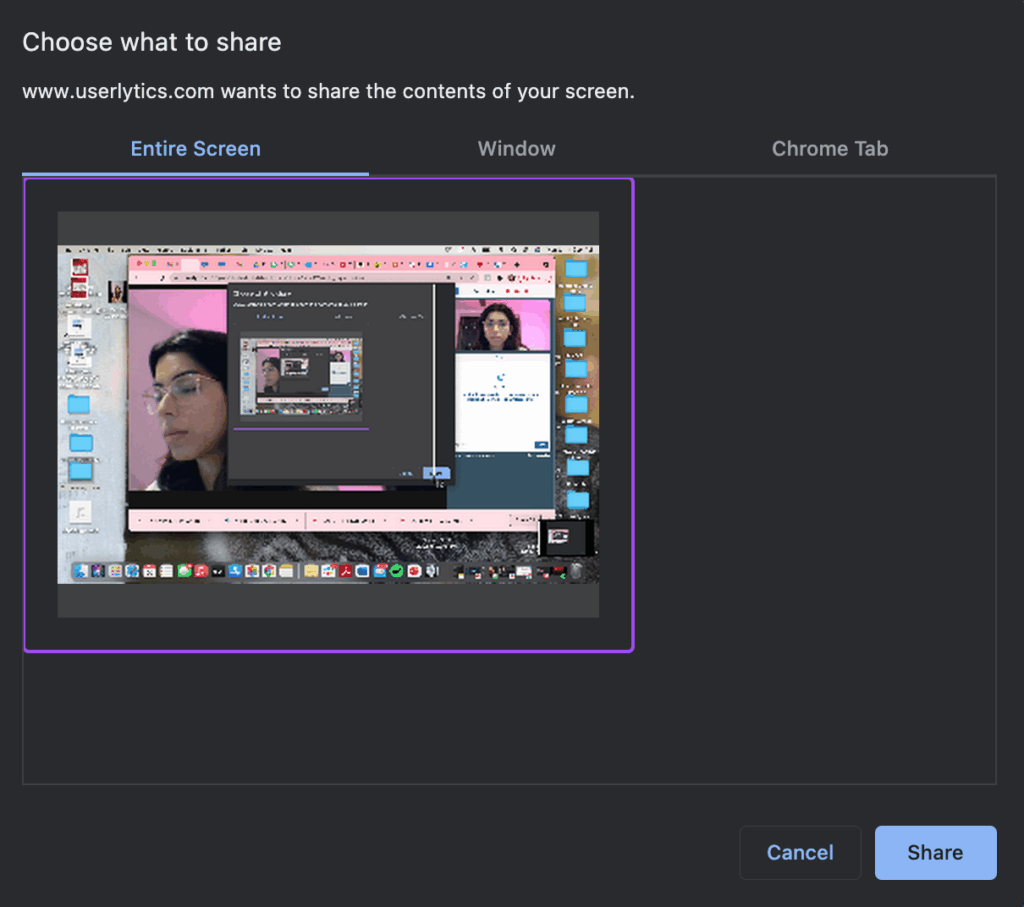Screen dimensions: 1024x907
Task: Click the yellow Notes icon in the dock
Action: 286,571
